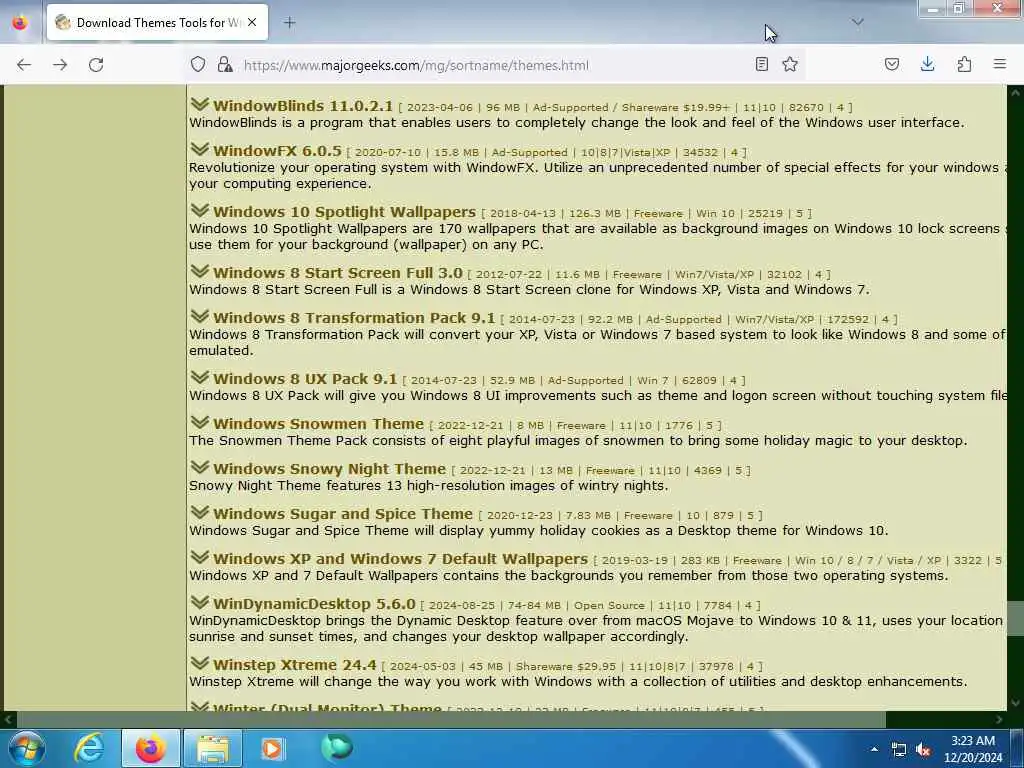Show hidden tray icons arrow
This screenshot has width=1024, height=768.
tap(874, 749)
